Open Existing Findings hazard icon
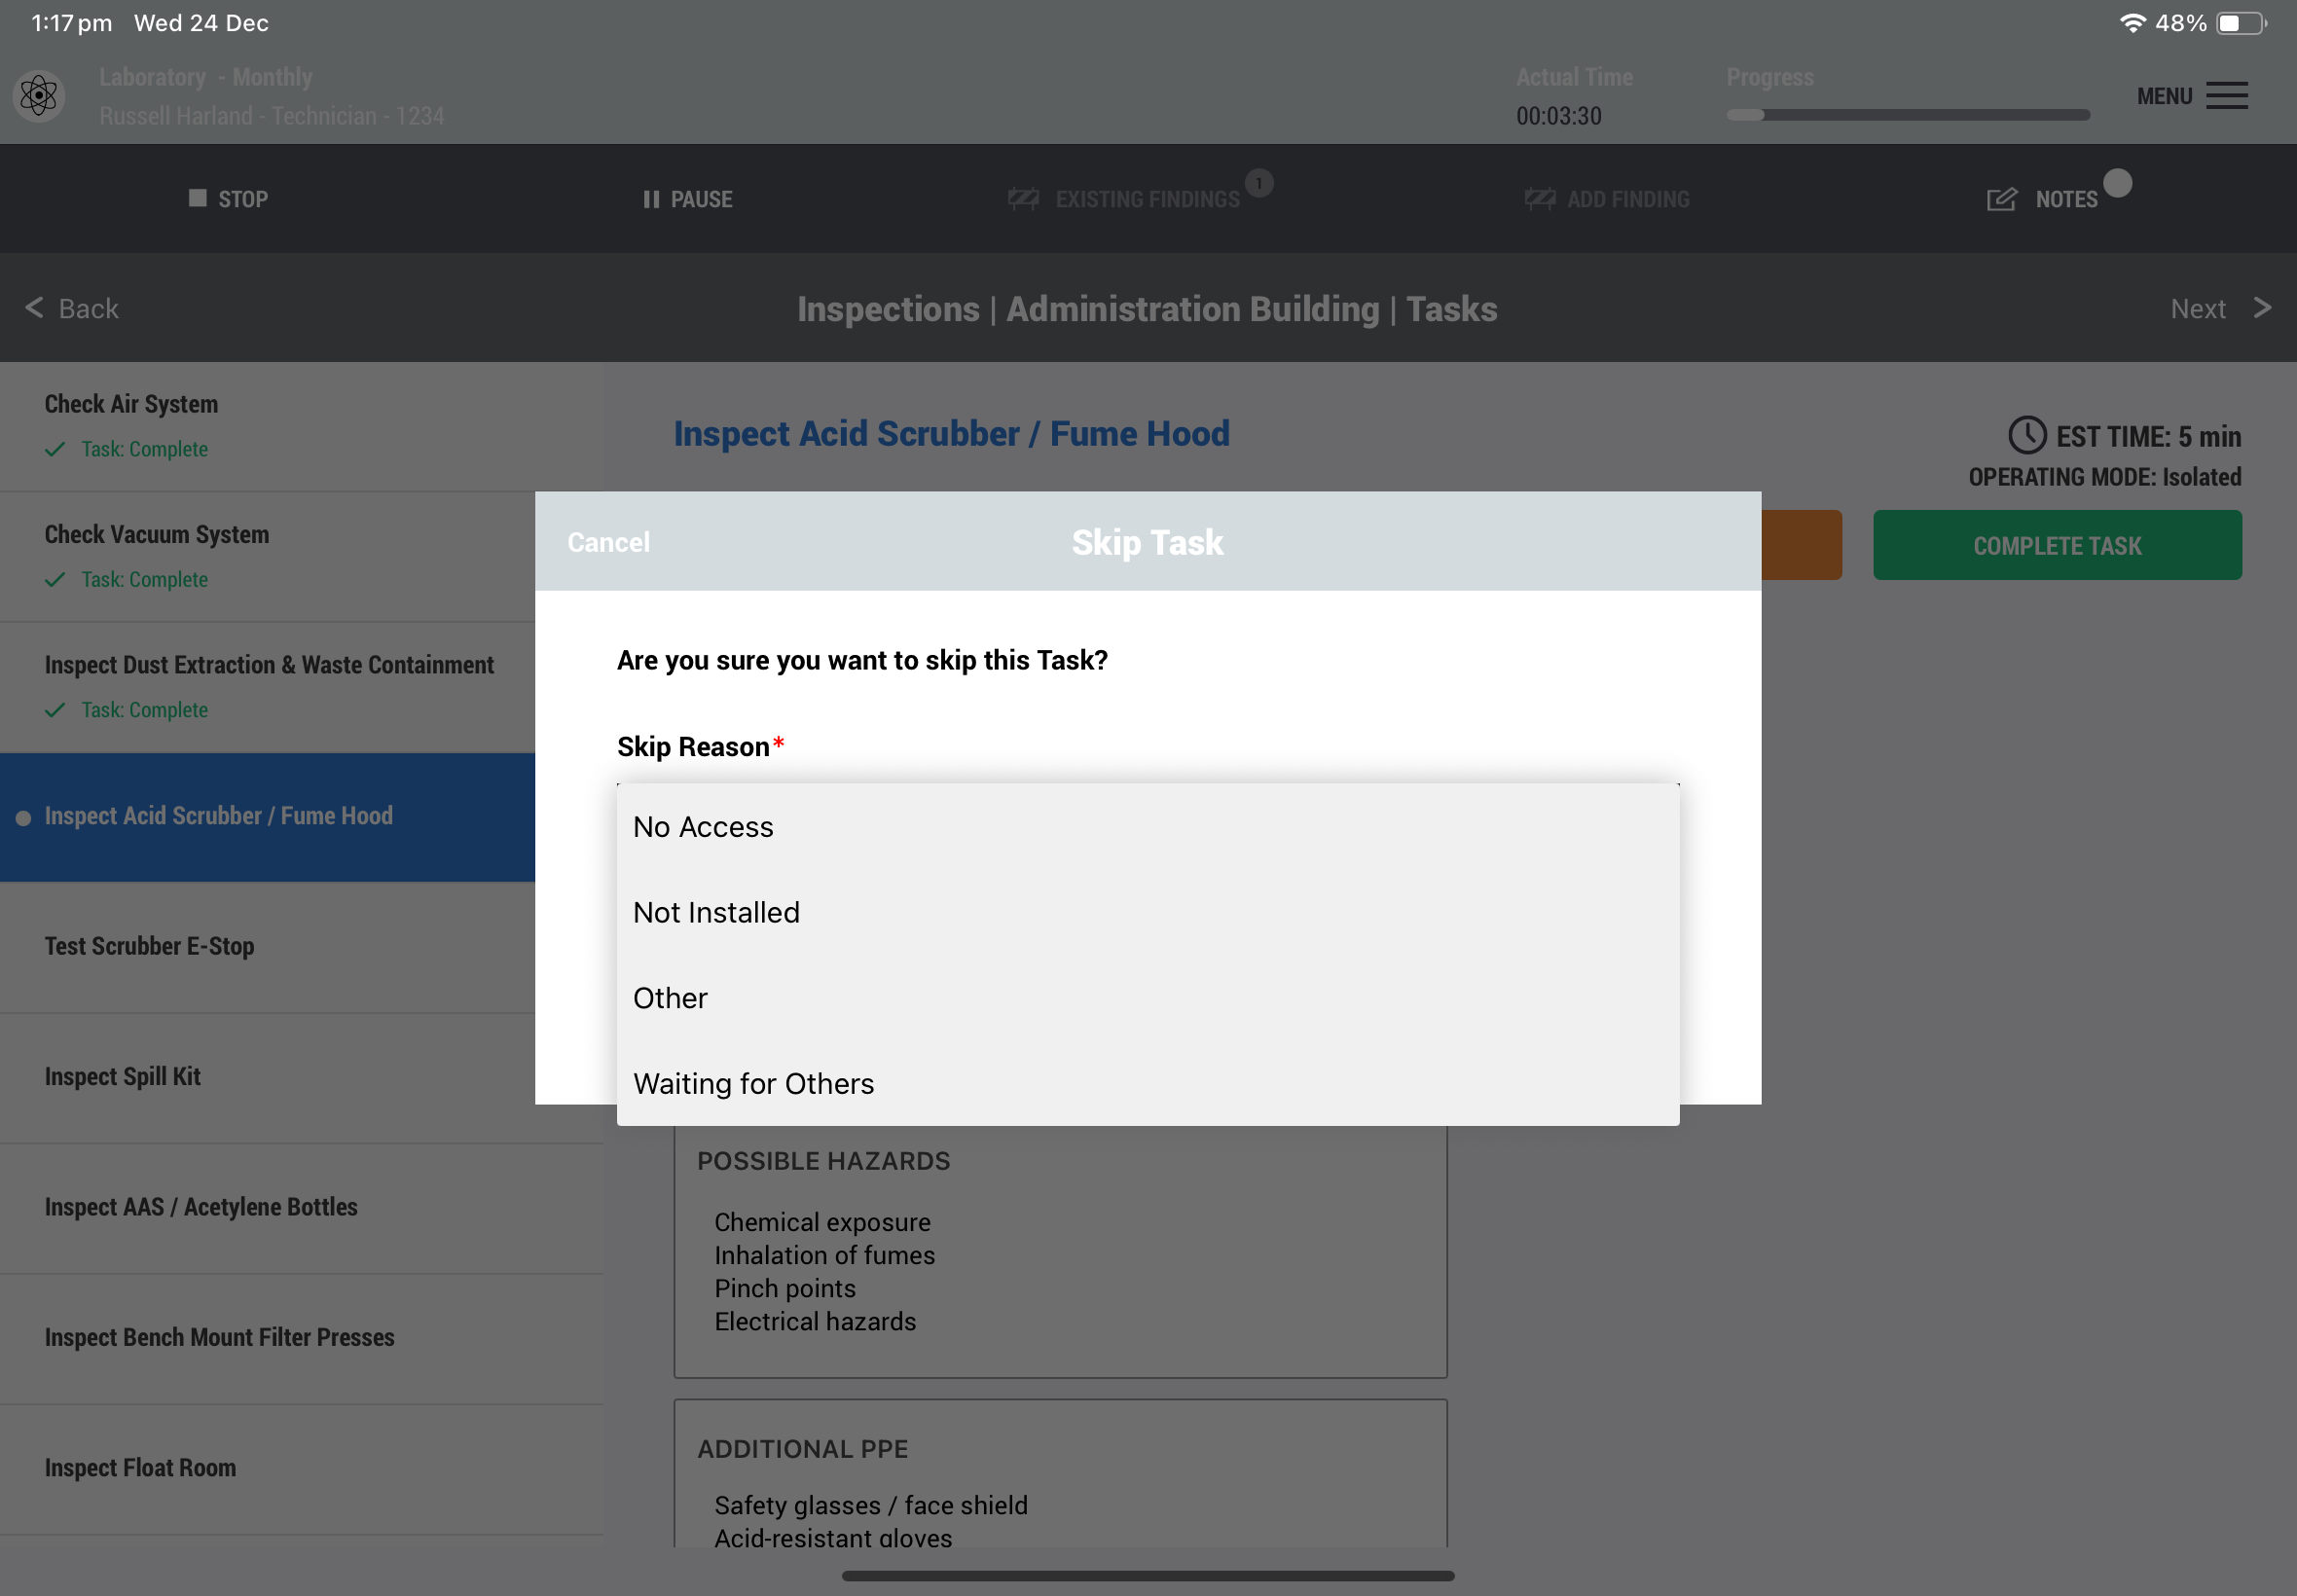2297x1596 pixels. 1023,199
